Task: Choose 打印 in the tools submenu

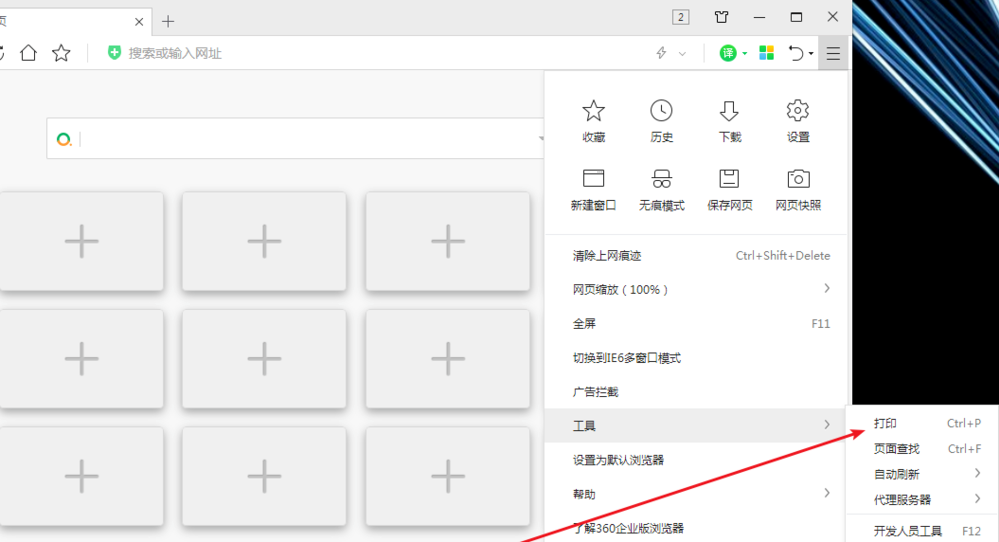Action: click(x=922, y=424)
